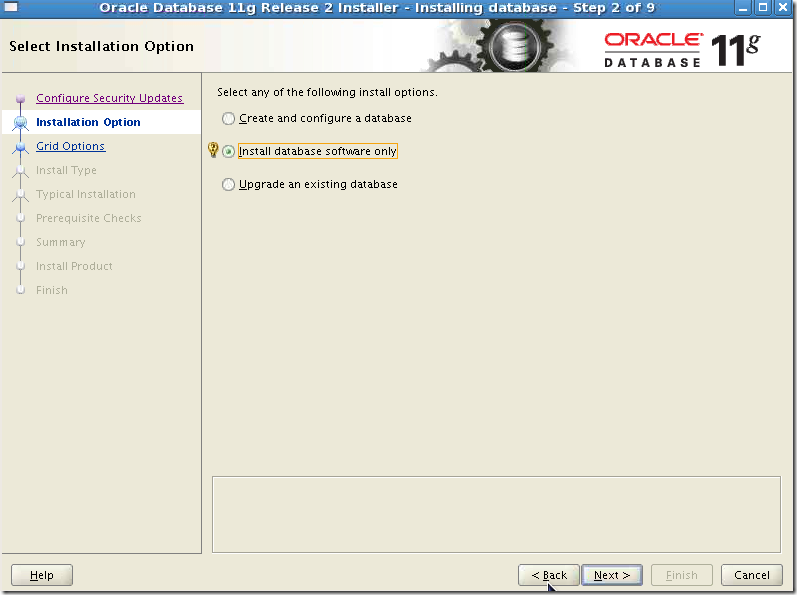The image size is (797, 595).
Task: Click the message details text area
Action: pyautogui.click(x=496, y=514)
